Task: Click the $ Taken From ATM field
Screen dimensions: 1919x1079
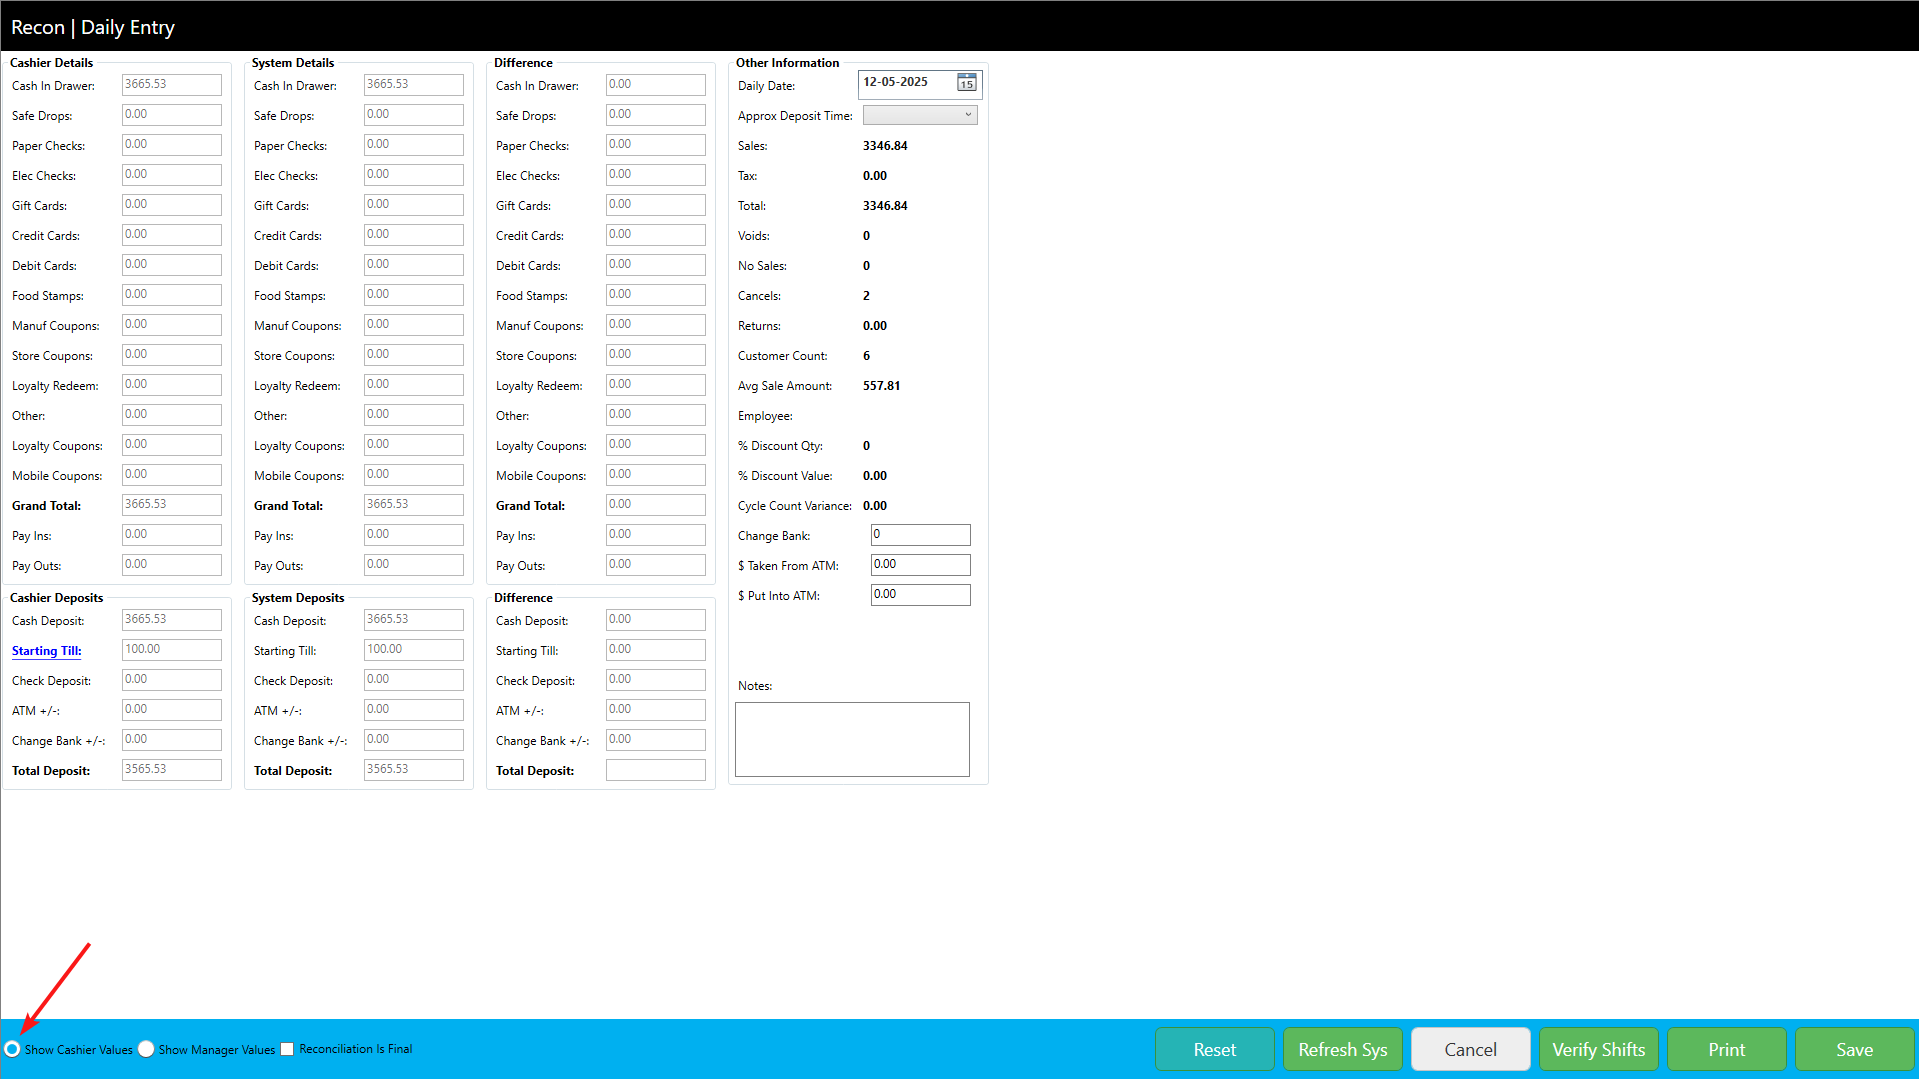Action: [x=920, y=565]
